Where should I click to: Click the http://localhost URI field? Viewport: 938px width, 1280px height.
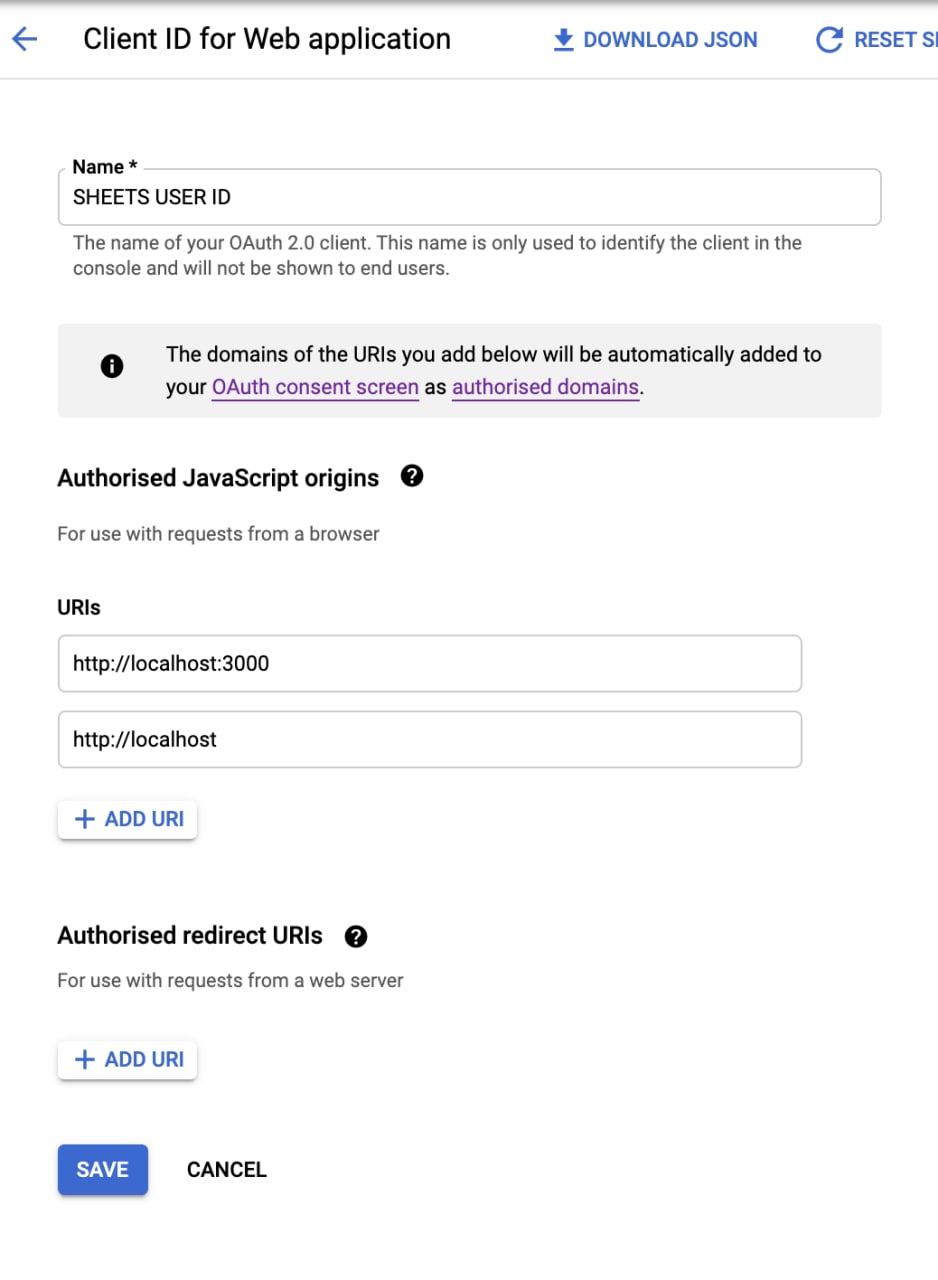pyautogui.click(x=430, y=739)
